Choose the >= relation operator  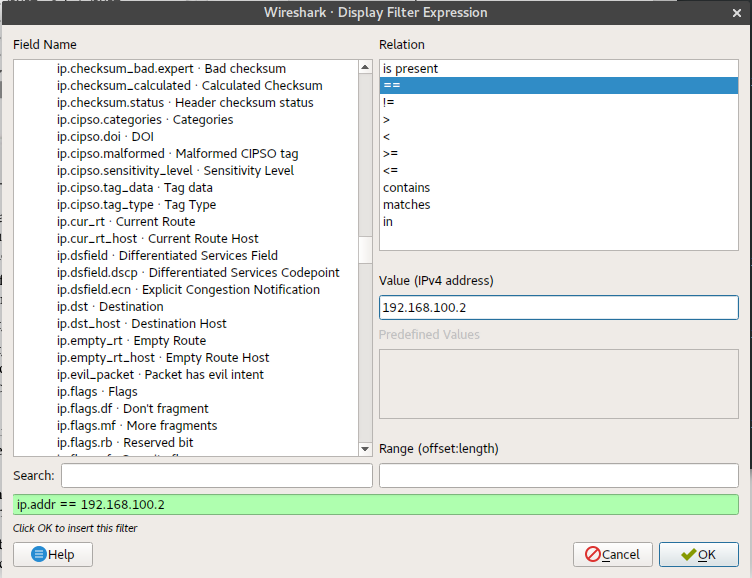[x=390, y=154]
